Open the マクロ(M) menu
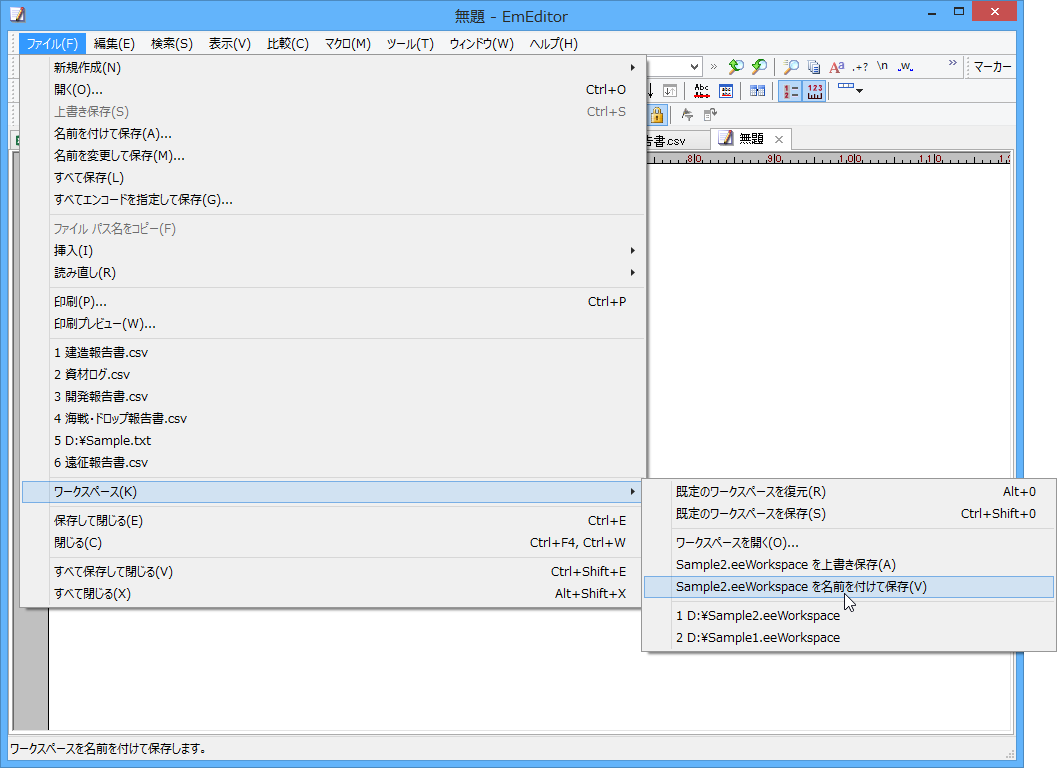Image resolution: width=1057 pixels, height=768 pixels. point(347,44)
